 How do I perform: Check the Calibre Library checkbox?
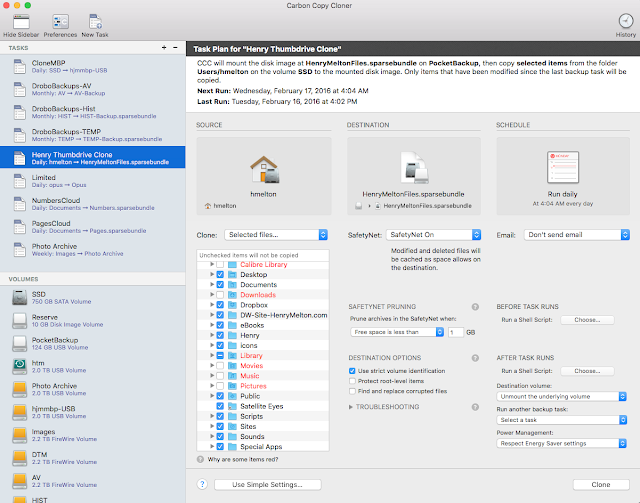click(220, 265)
